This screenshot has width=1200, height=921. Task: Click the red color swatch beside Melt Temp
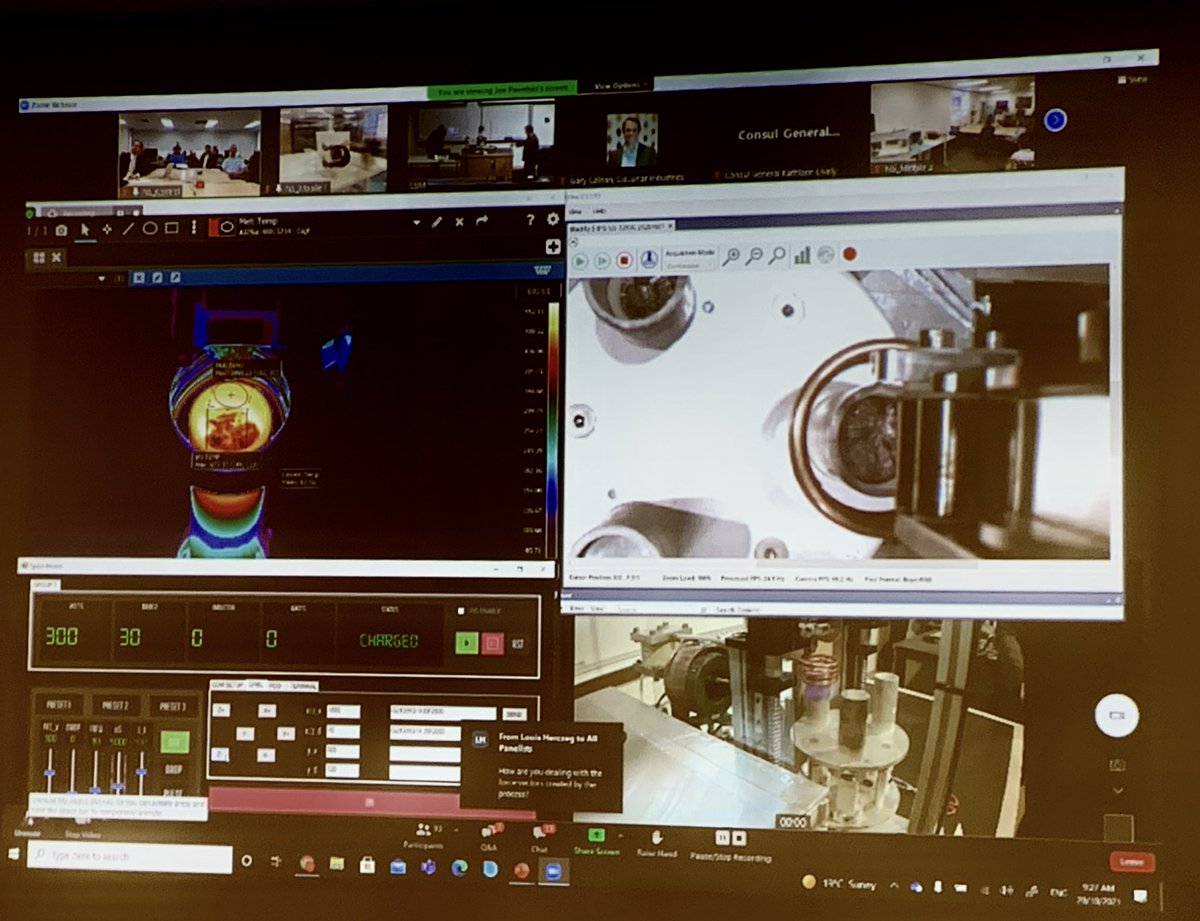pyautogui.click(x=213, y=227)
